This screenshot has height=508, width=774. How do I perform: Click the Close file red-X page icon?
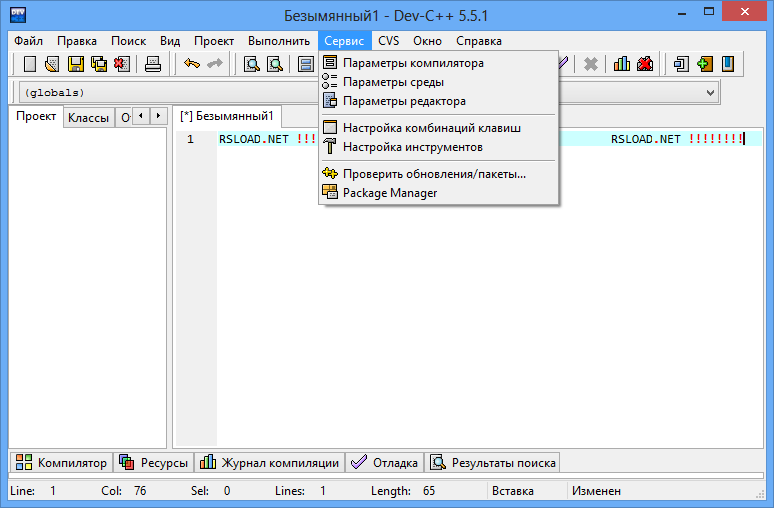[121, 64]
